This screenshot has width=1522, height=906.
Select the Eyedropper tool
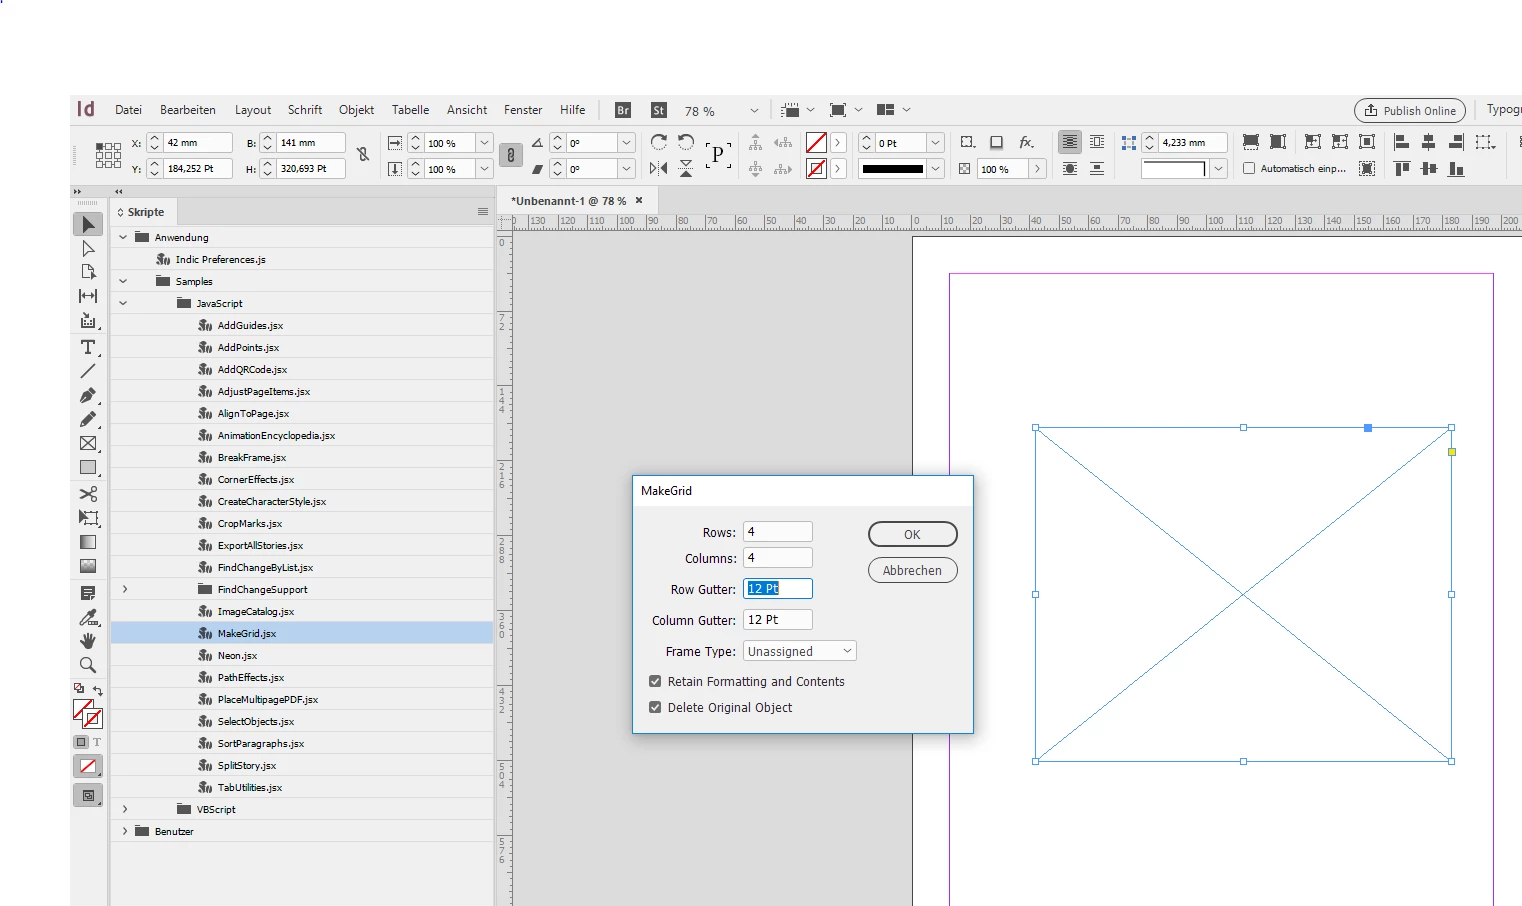88,617
